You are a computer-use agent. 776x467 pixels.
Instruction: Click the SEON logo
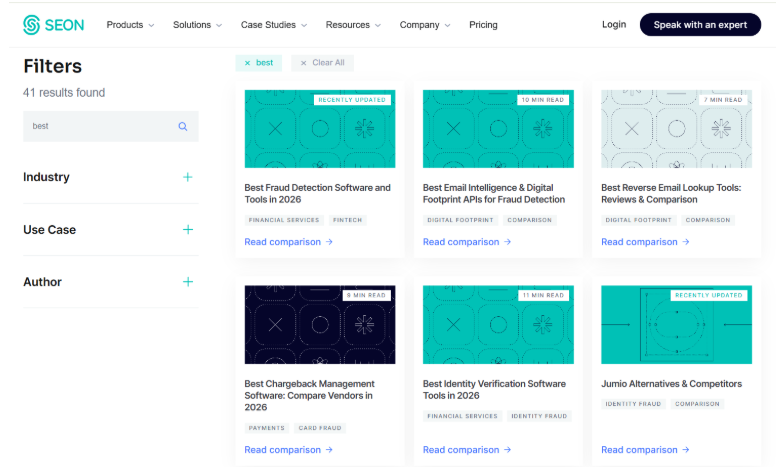(x=53, y=25)
